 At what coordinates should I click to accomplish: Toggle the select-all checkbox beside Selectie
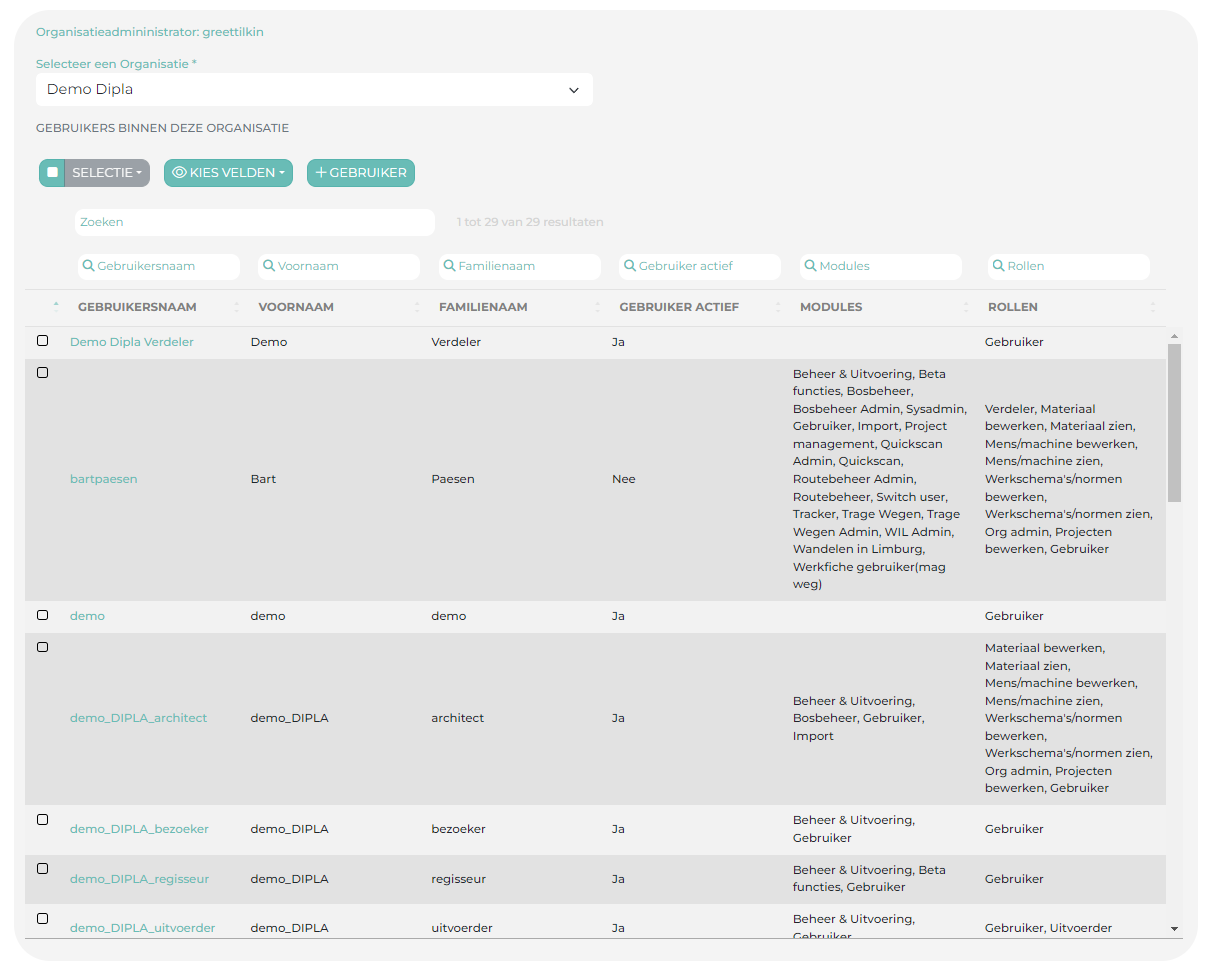(x=52, y=173)
